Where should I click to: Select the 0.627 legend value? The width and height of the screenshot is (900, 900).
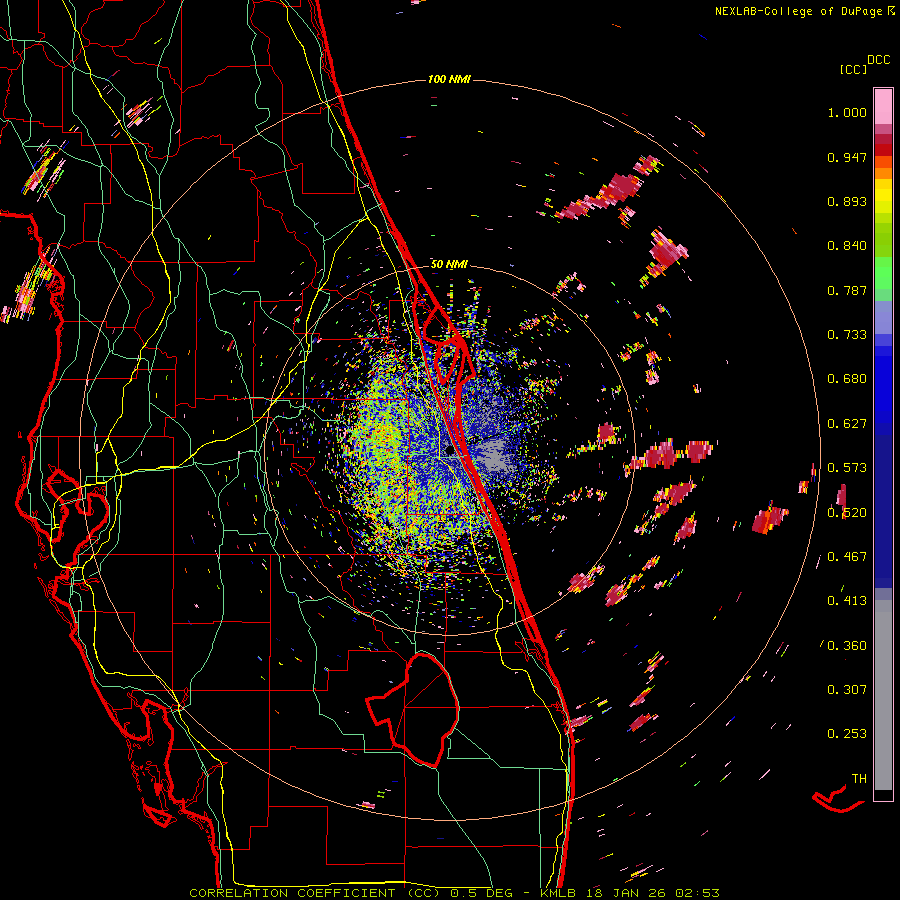847,424
